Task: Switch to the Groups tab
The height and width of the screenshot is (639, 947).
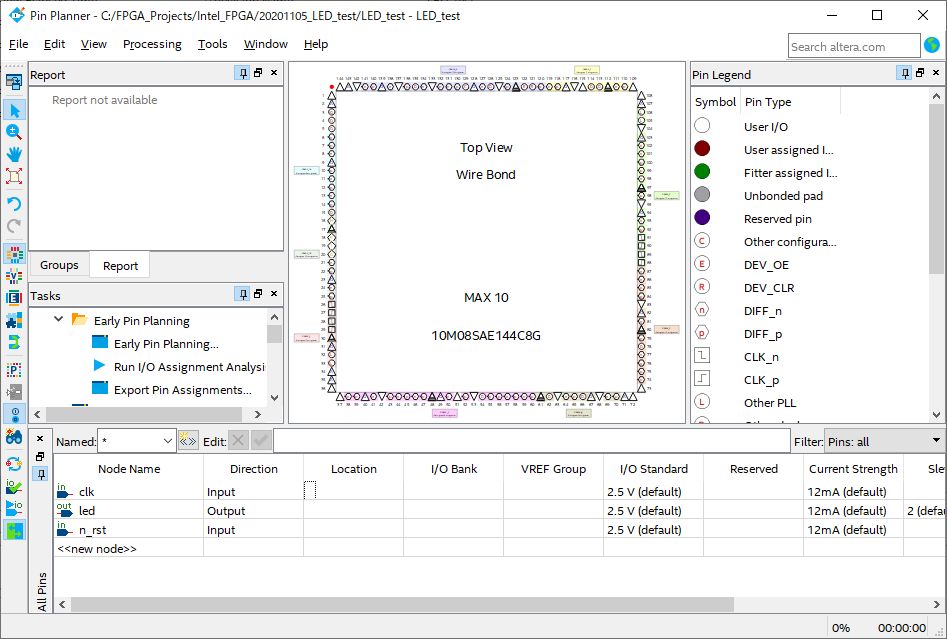Action: (59, 265)
